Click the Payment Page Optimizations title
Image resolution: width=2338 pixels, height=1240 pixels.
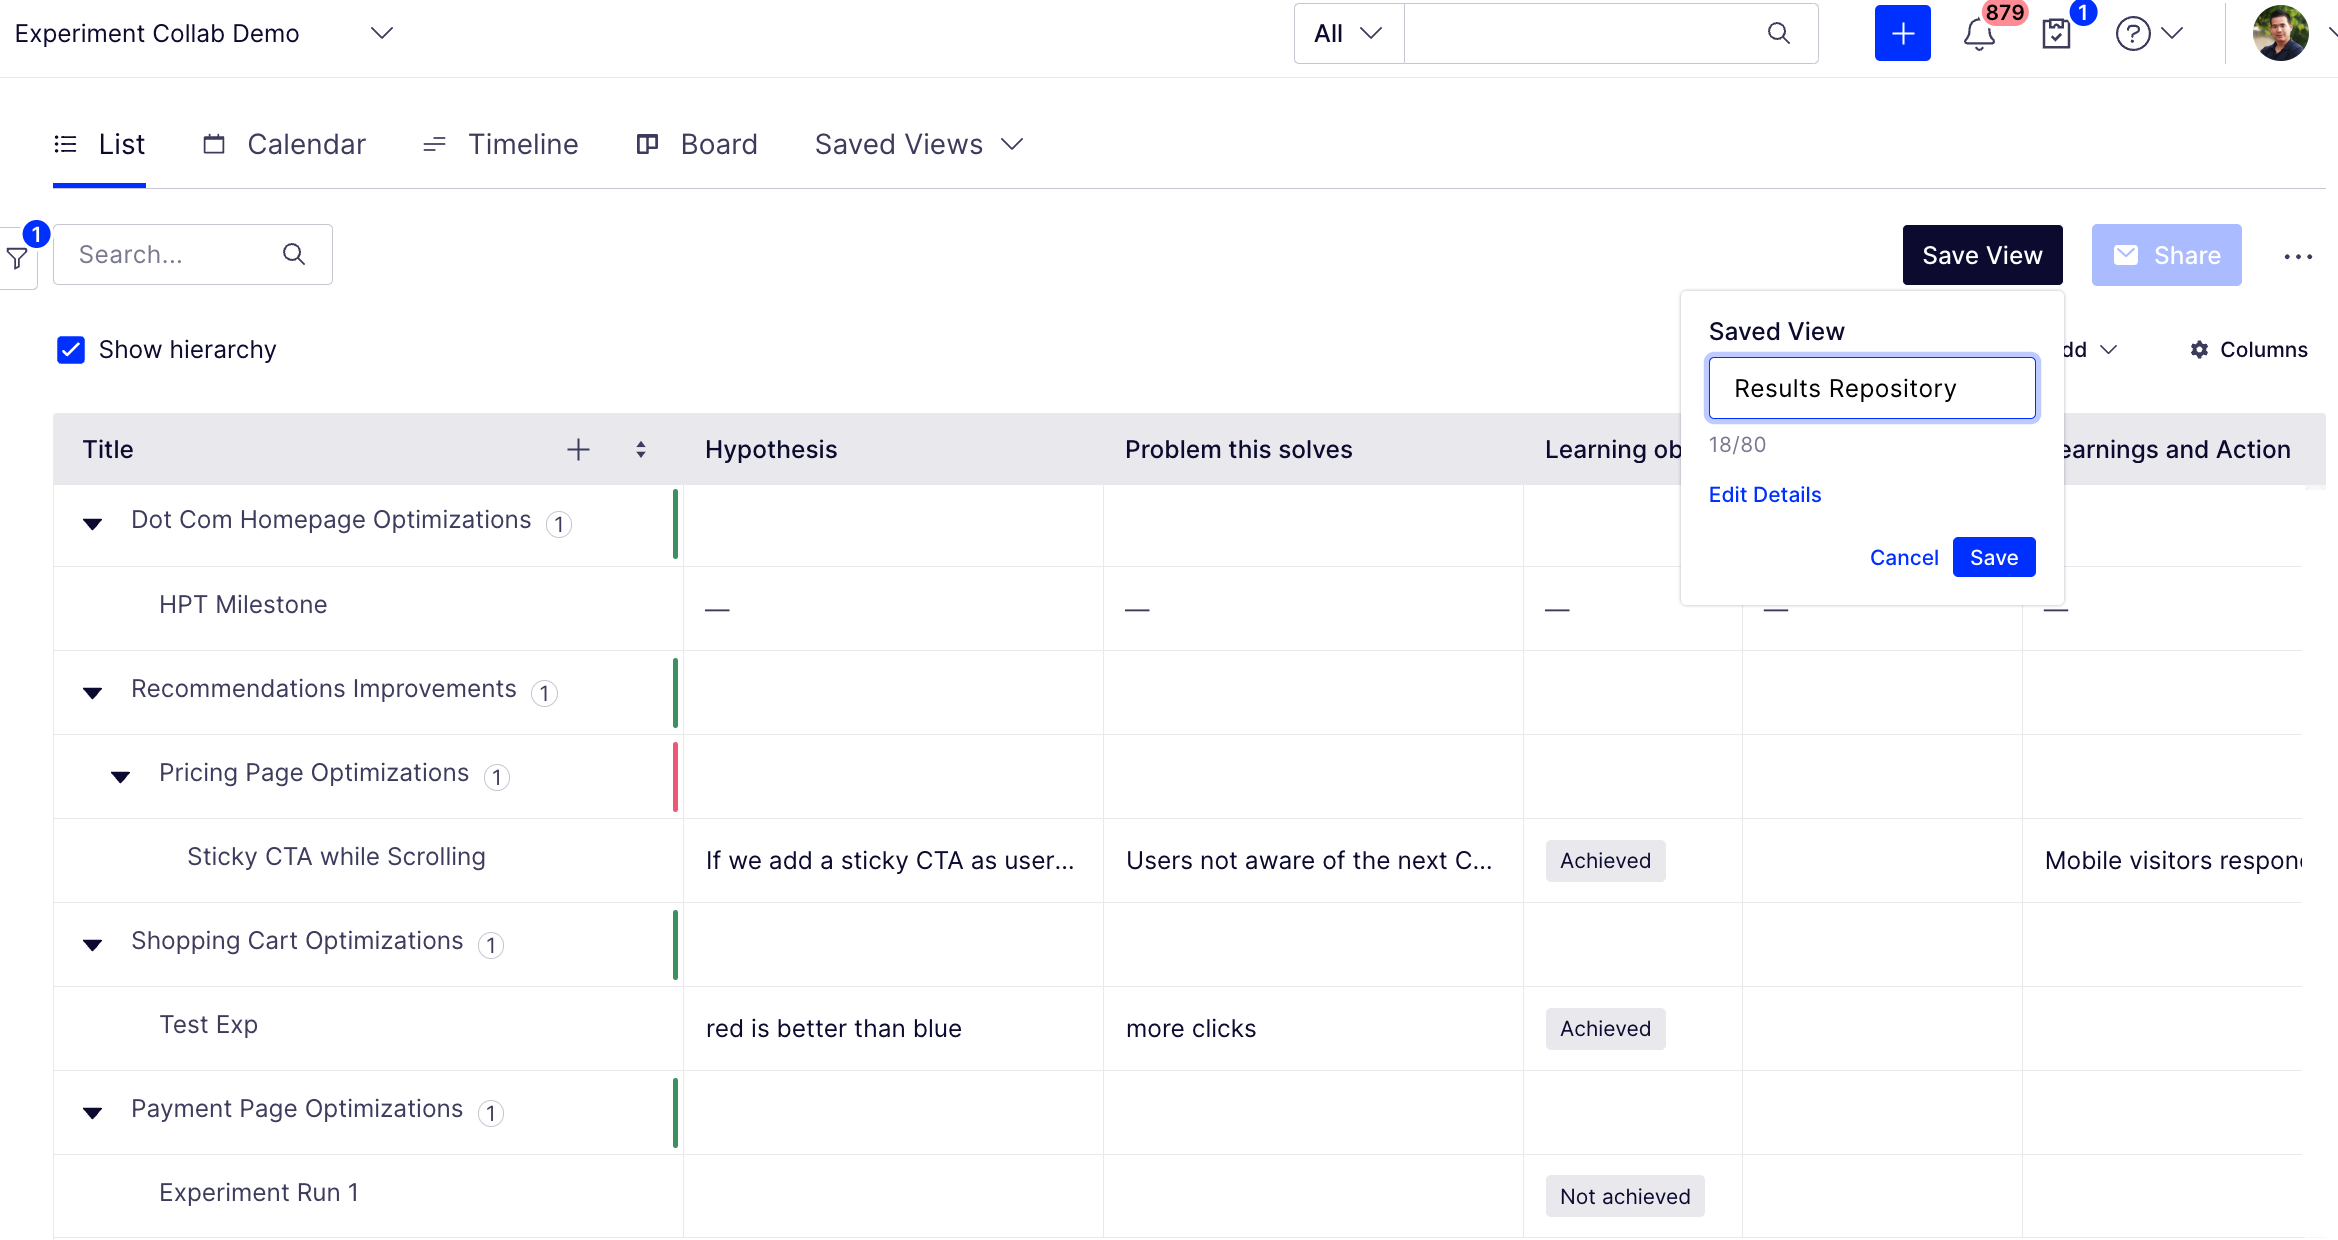(x=297, y=1109)
